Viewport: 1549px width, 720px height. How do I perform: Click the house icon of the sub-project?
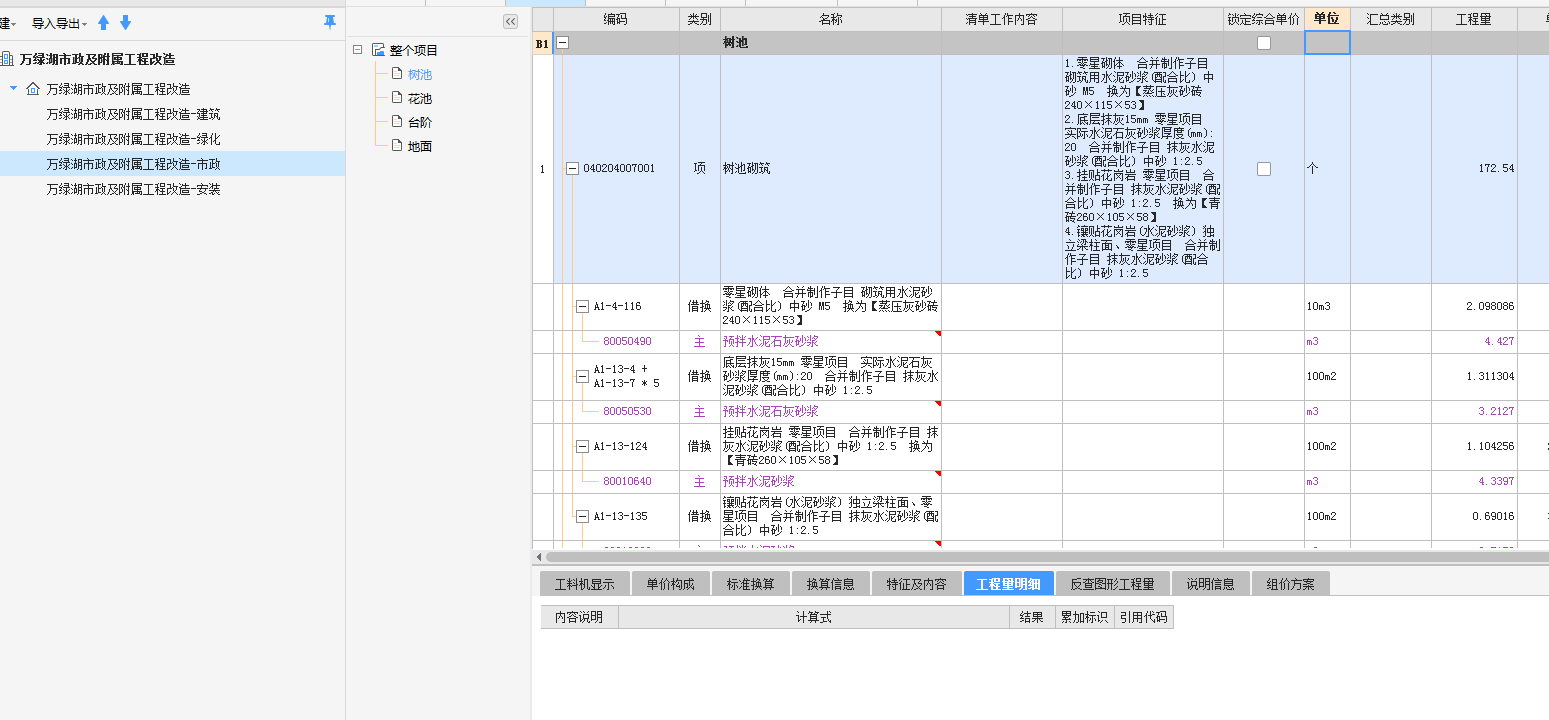pyautogui.click(x=33, y=89)
